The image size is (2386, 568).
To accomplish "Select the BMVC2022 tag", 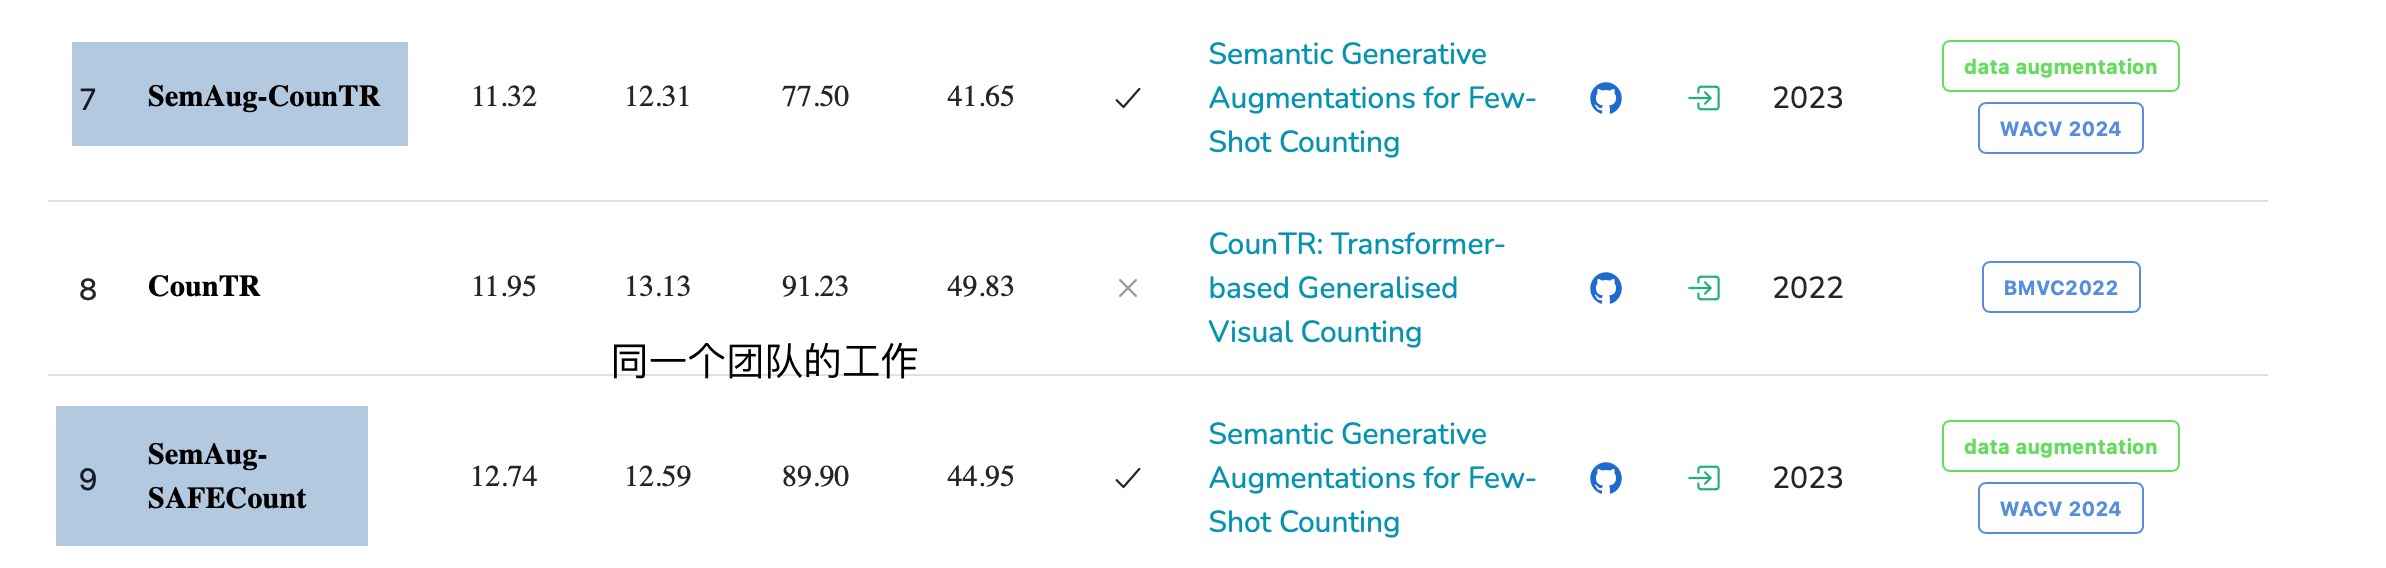I will pos(2061,287).
